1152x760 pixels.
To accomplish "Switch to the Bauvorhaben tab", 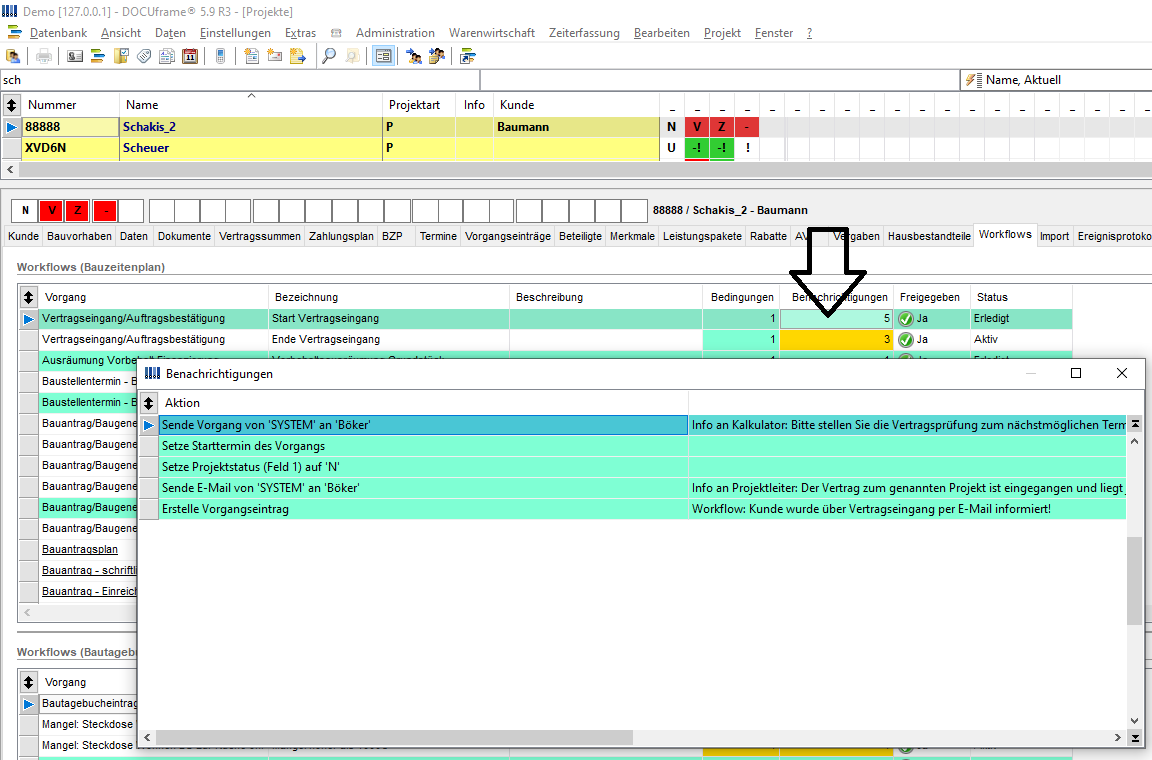I will tap(79, 236).
